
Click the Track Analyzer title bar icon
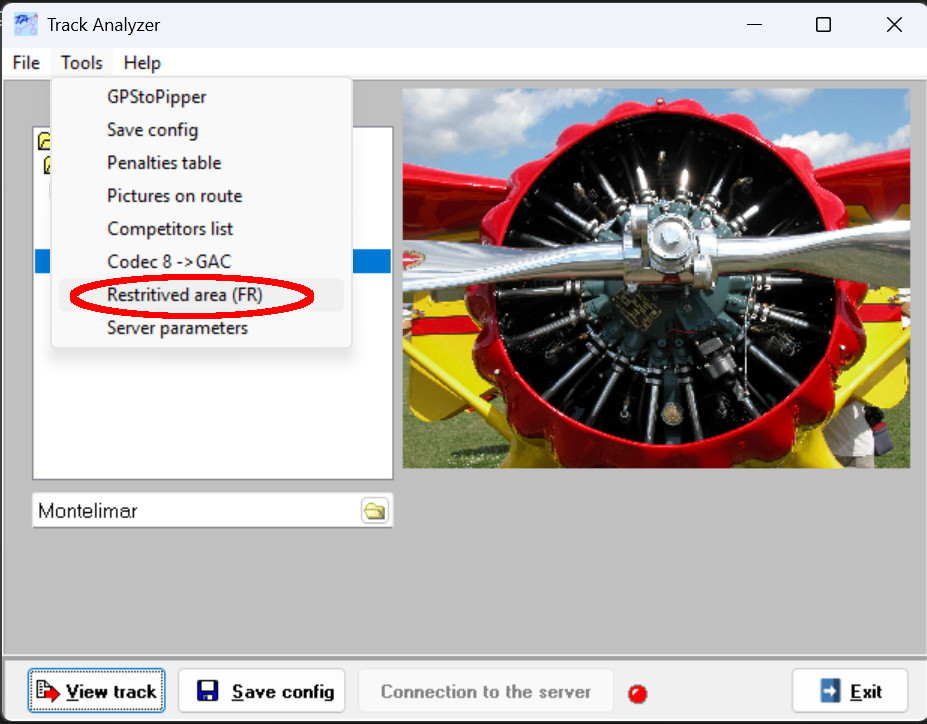(x=25, y=24)
